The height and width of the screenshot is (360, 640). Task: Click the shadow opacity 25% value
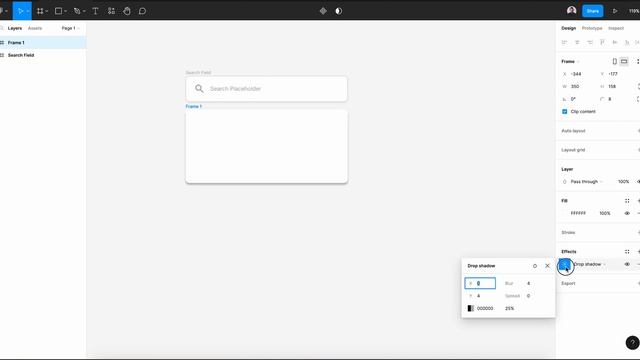tap(509, 309)
